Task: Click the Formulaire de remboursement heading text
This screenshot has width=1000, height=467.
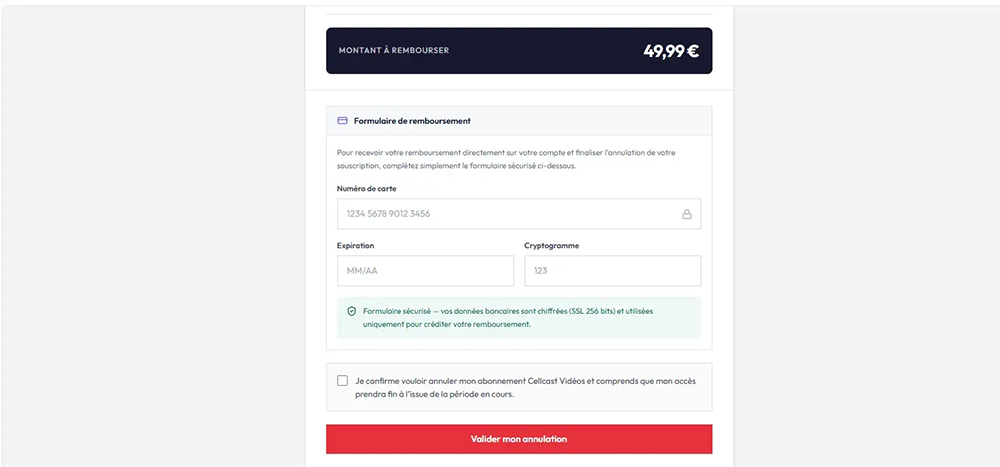Action: 412,121
